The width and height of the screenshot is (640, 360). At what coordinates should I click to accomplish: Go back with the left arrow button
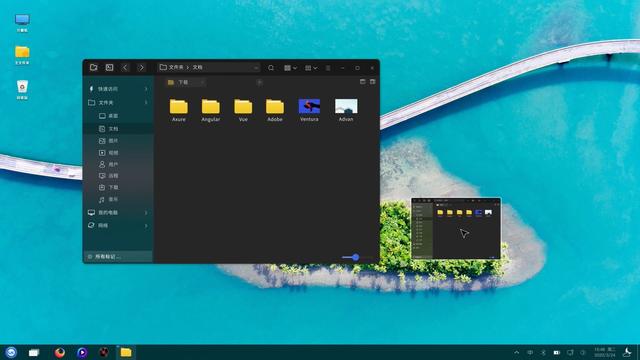coord(125,67)
